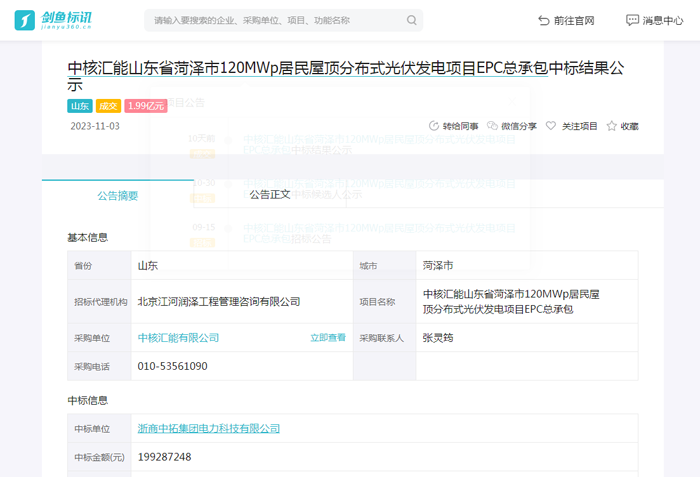Click date 2023-11-03

tap(95, 126)
